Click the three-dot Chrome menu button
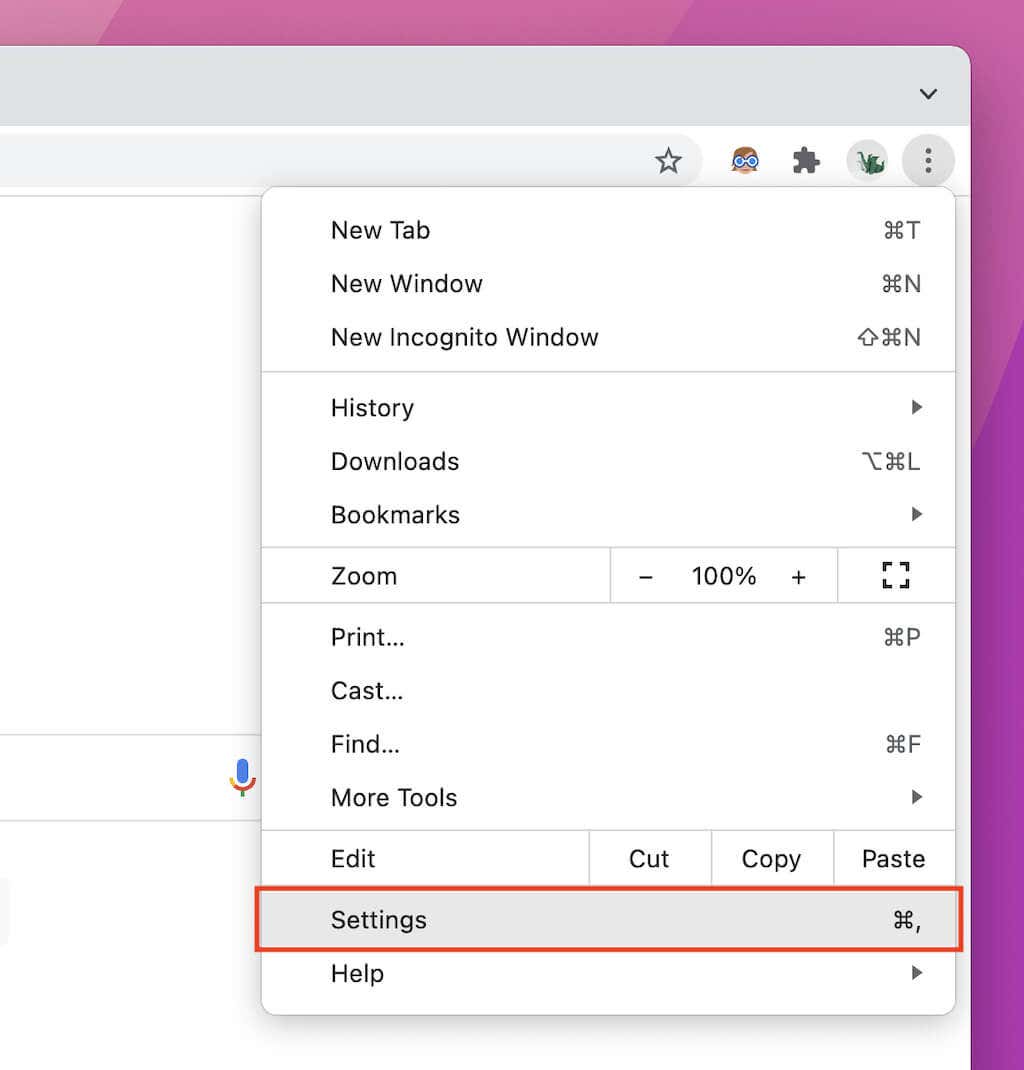The image size is (1024, 1070). tap(928, 160)
